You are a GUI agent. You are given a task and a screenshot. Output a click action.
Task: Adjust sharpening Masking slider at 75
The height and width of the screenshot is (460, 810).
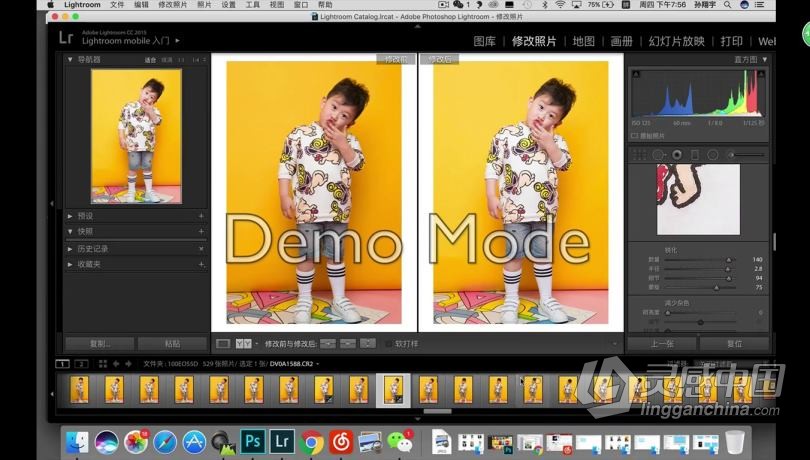click(716, 288)
